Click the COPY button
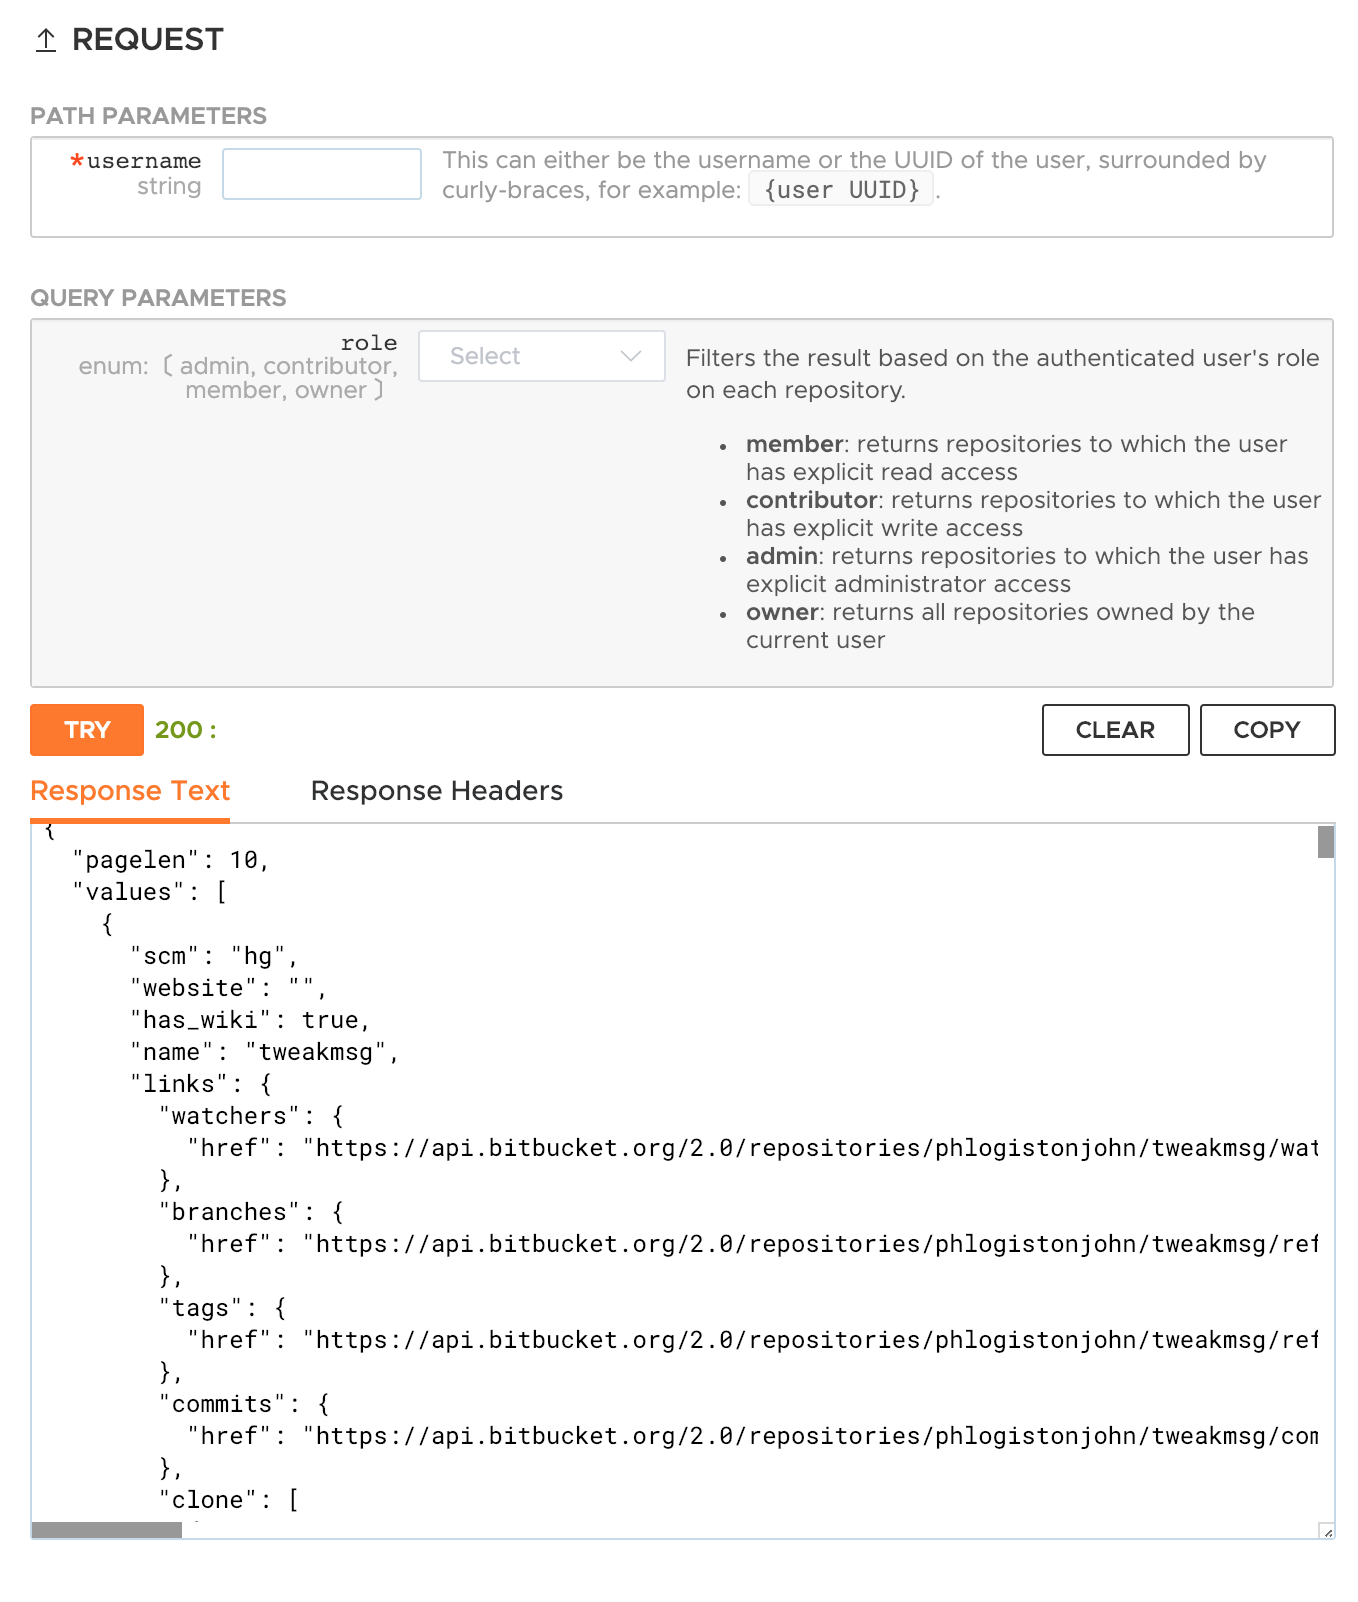This screenshot has width=1358, height=1602. (1266, 730)
